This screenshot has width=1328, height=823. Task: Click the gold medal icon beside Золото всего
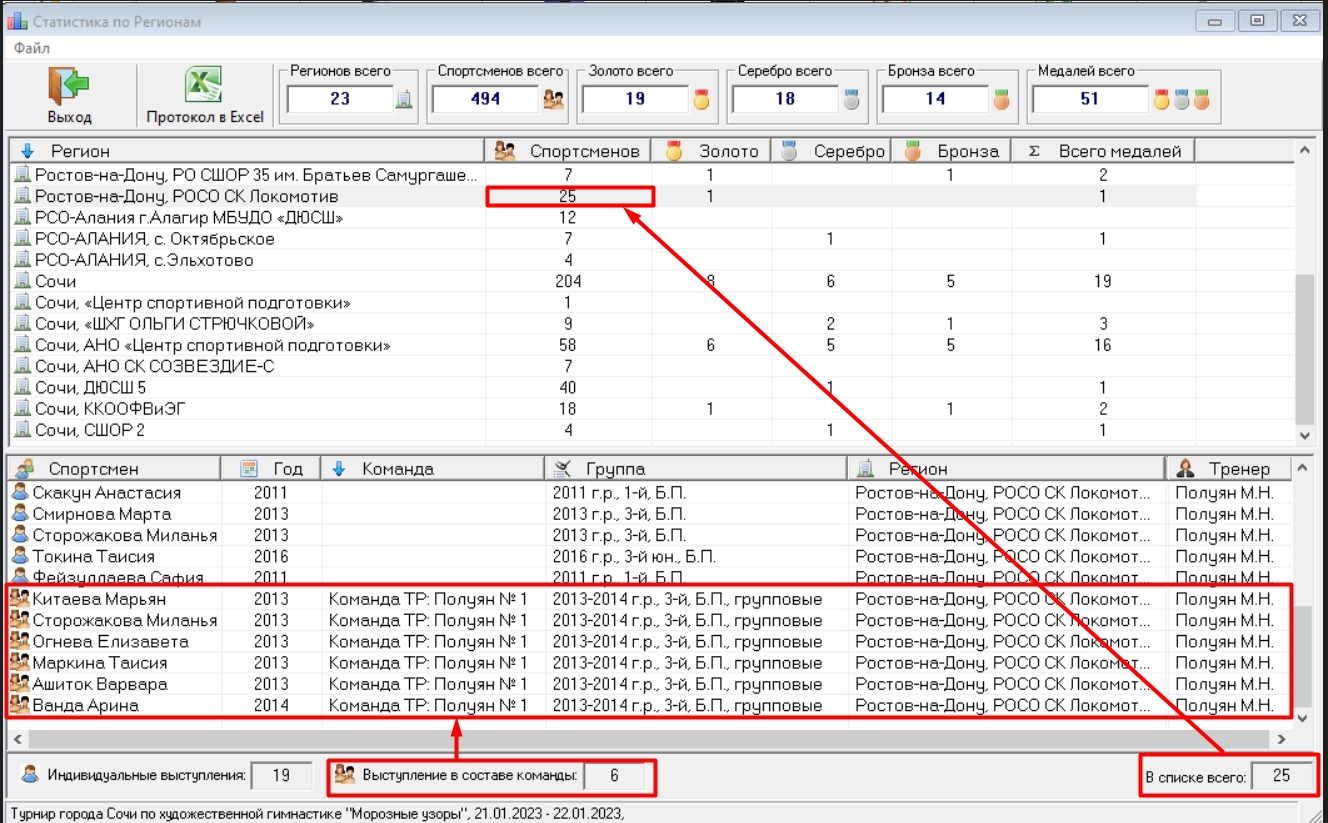(x=702, y=99)
